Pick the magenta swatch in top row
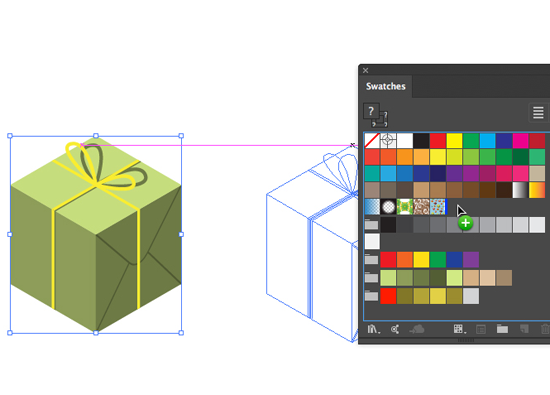Image resolution: width=550 pixels, height=395 pixels. click(521, 140)
